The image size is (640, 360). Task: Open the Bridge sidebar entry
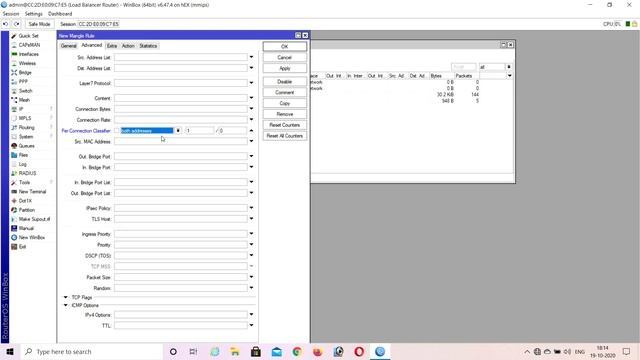click(x=25, y=73)
